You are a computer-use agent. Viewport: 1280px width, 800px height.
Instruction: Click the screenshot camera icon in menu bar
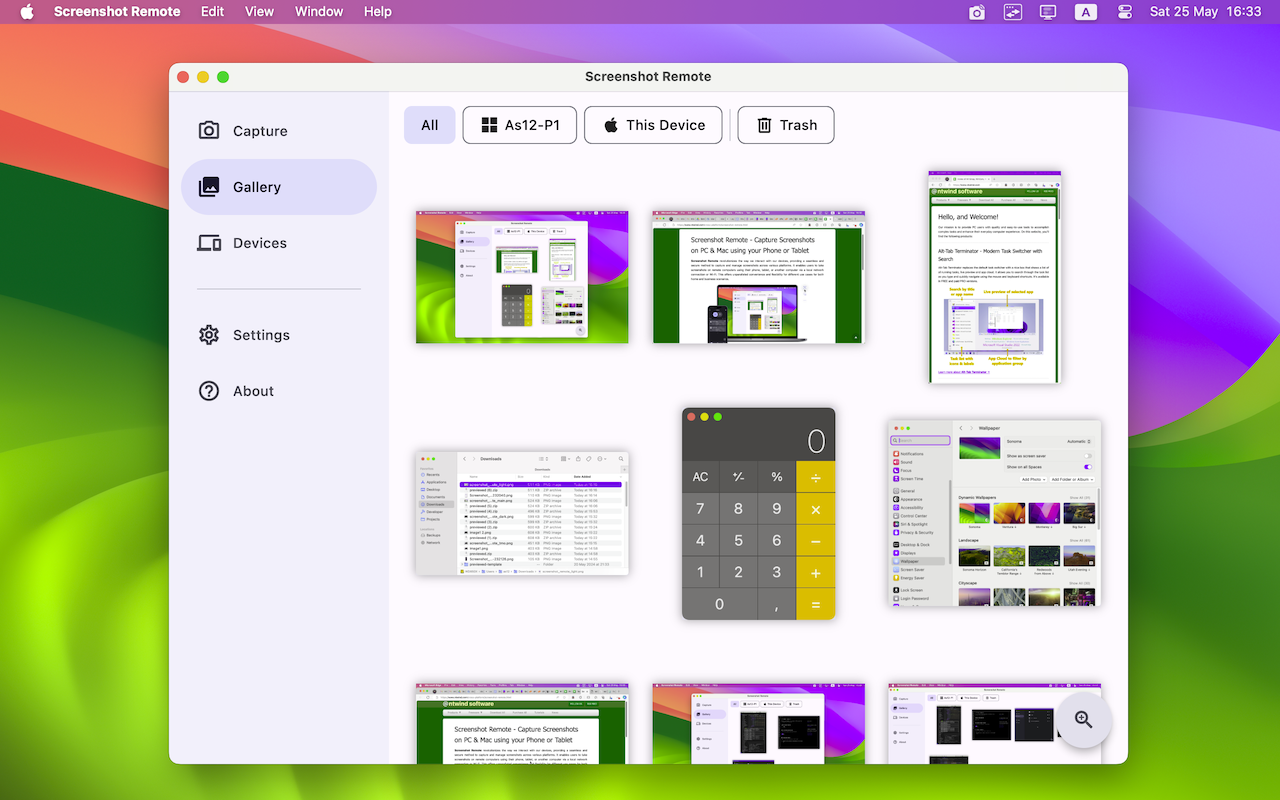(976, 12)
